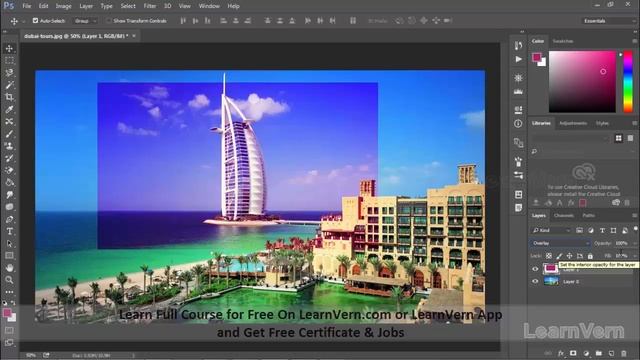Select the Rectangular Marquee tool

point(9,60)
